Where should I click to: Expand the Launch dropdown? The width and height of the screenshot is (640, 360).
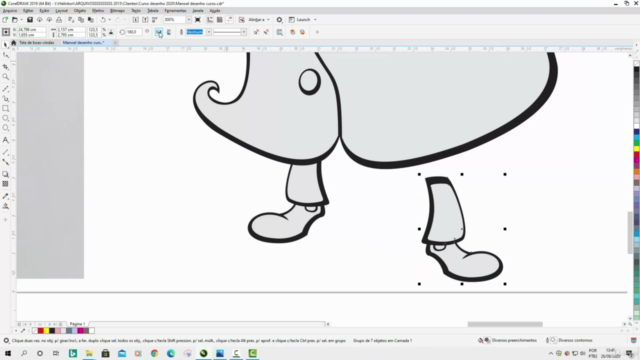click(x=315, y=20)
